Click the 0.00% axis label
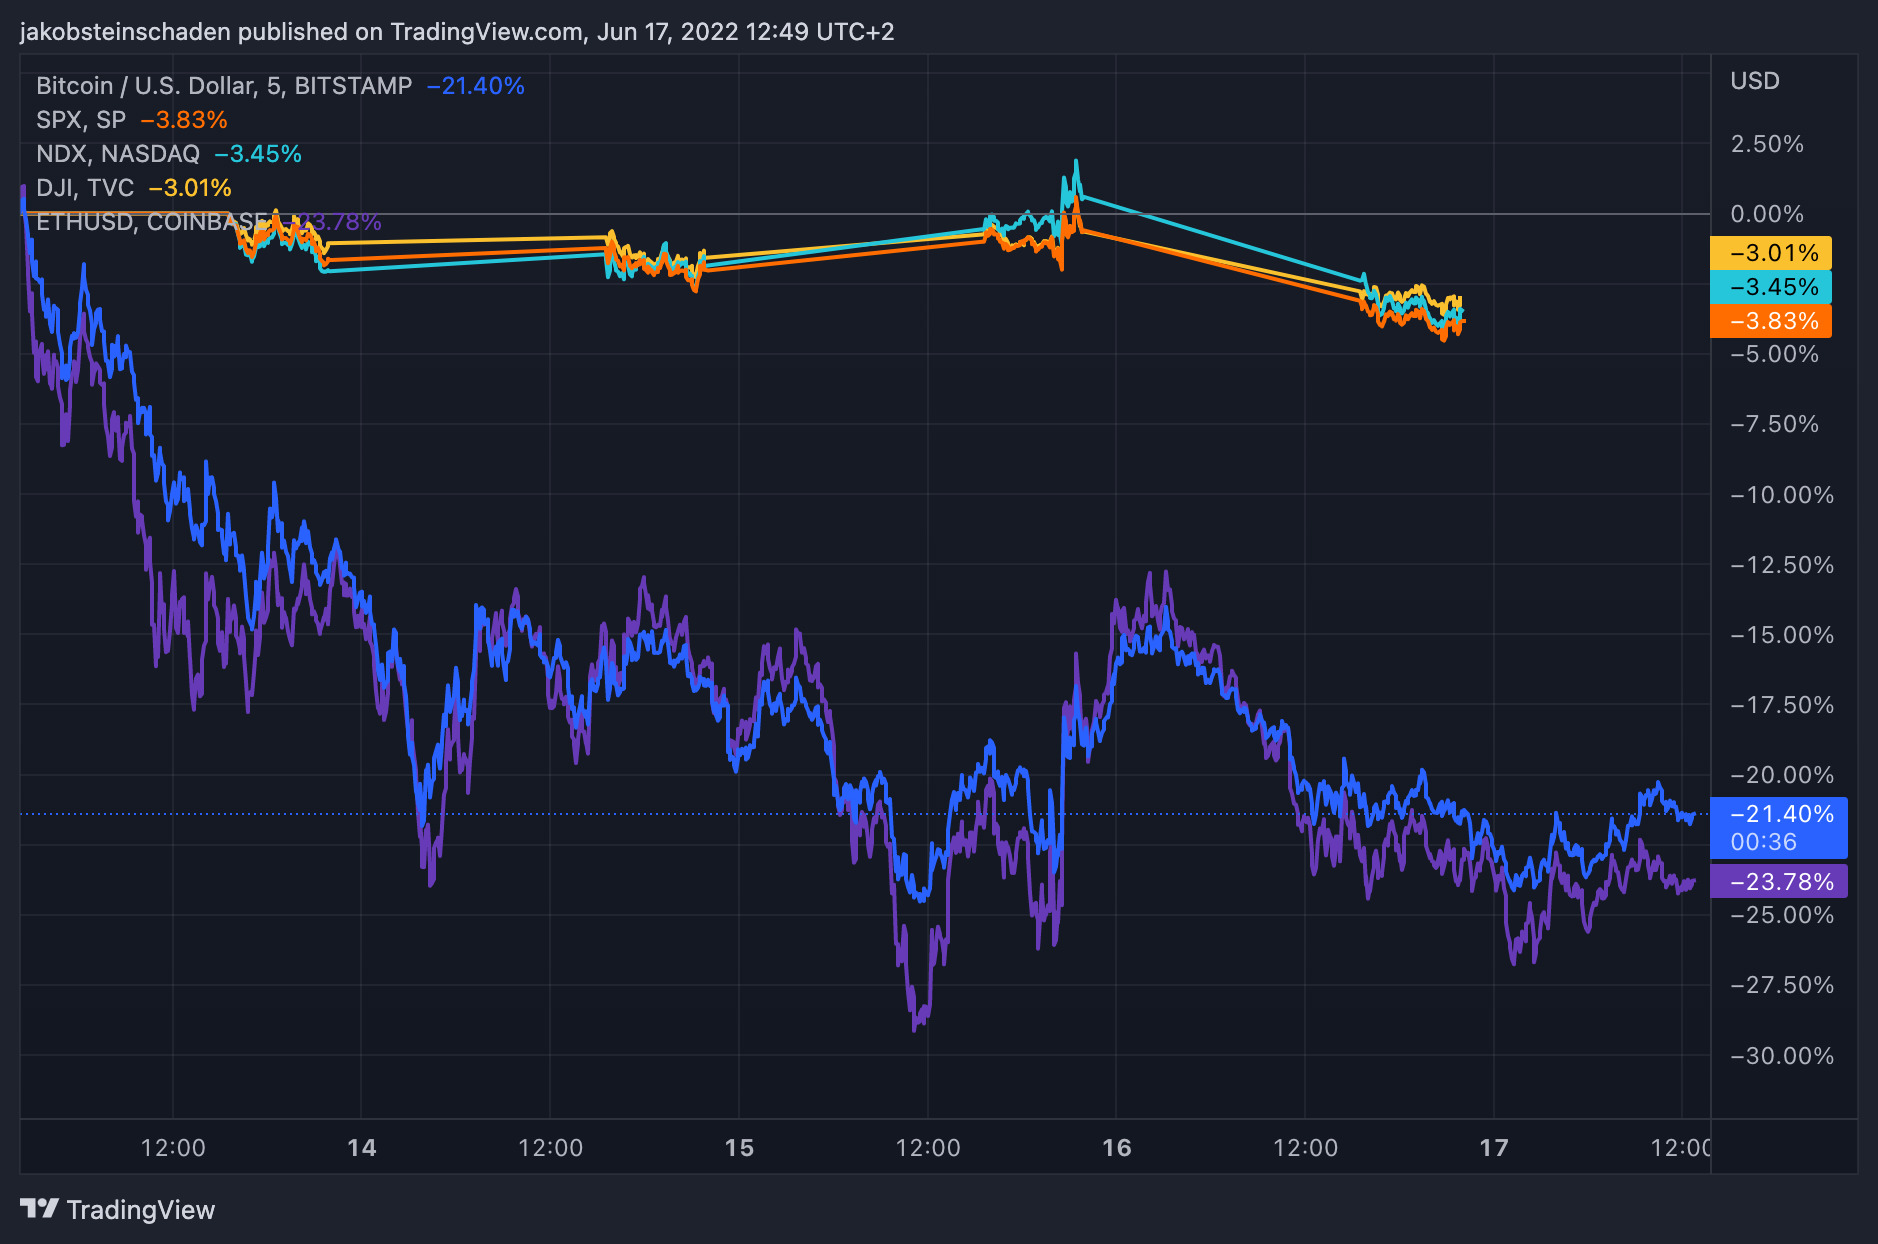Image resolution: width=1878 pixels, height=1244 pixels. point(1767,214)
